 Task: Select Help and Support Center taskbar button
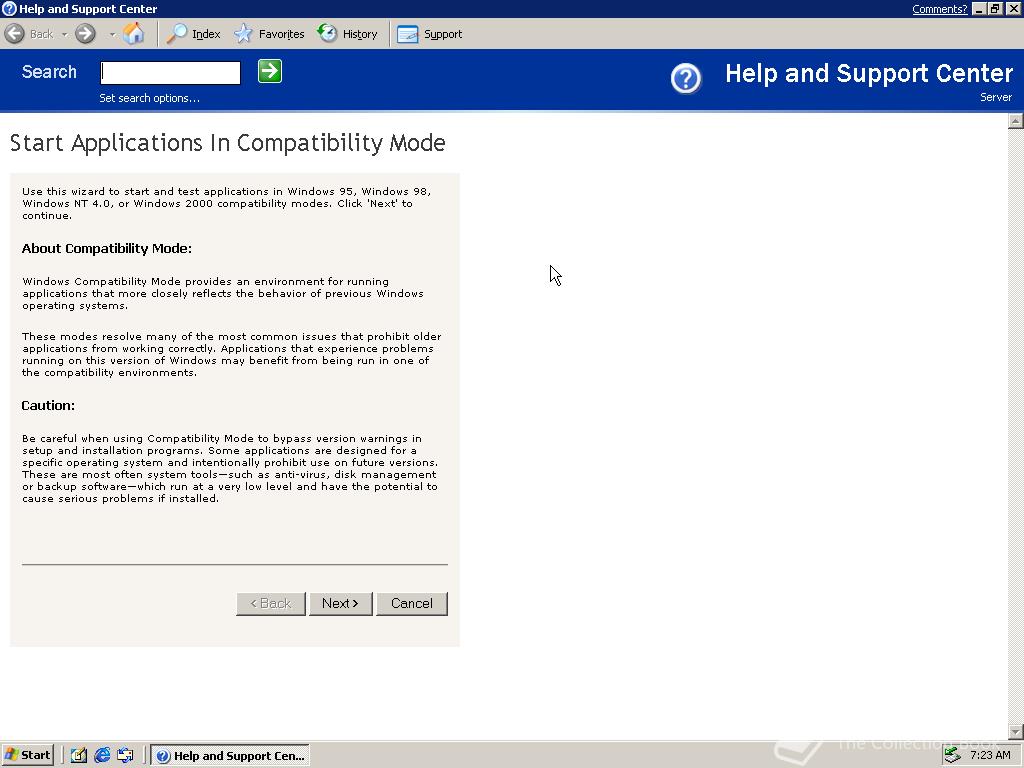(230, 756)
